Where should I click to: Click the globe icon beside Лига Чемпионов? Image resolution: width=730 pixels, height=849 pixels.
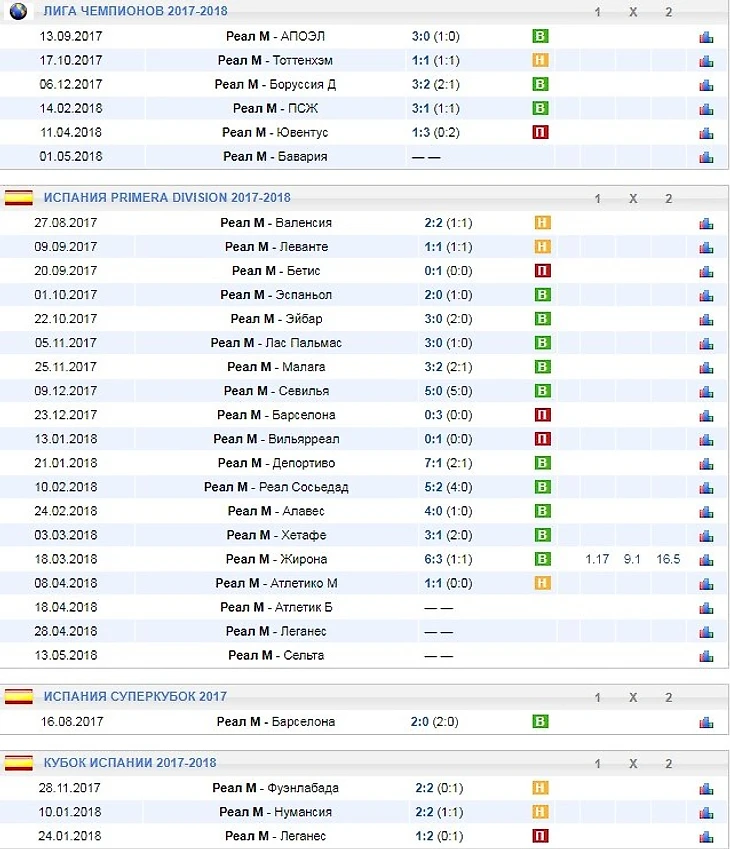point(18,11)
